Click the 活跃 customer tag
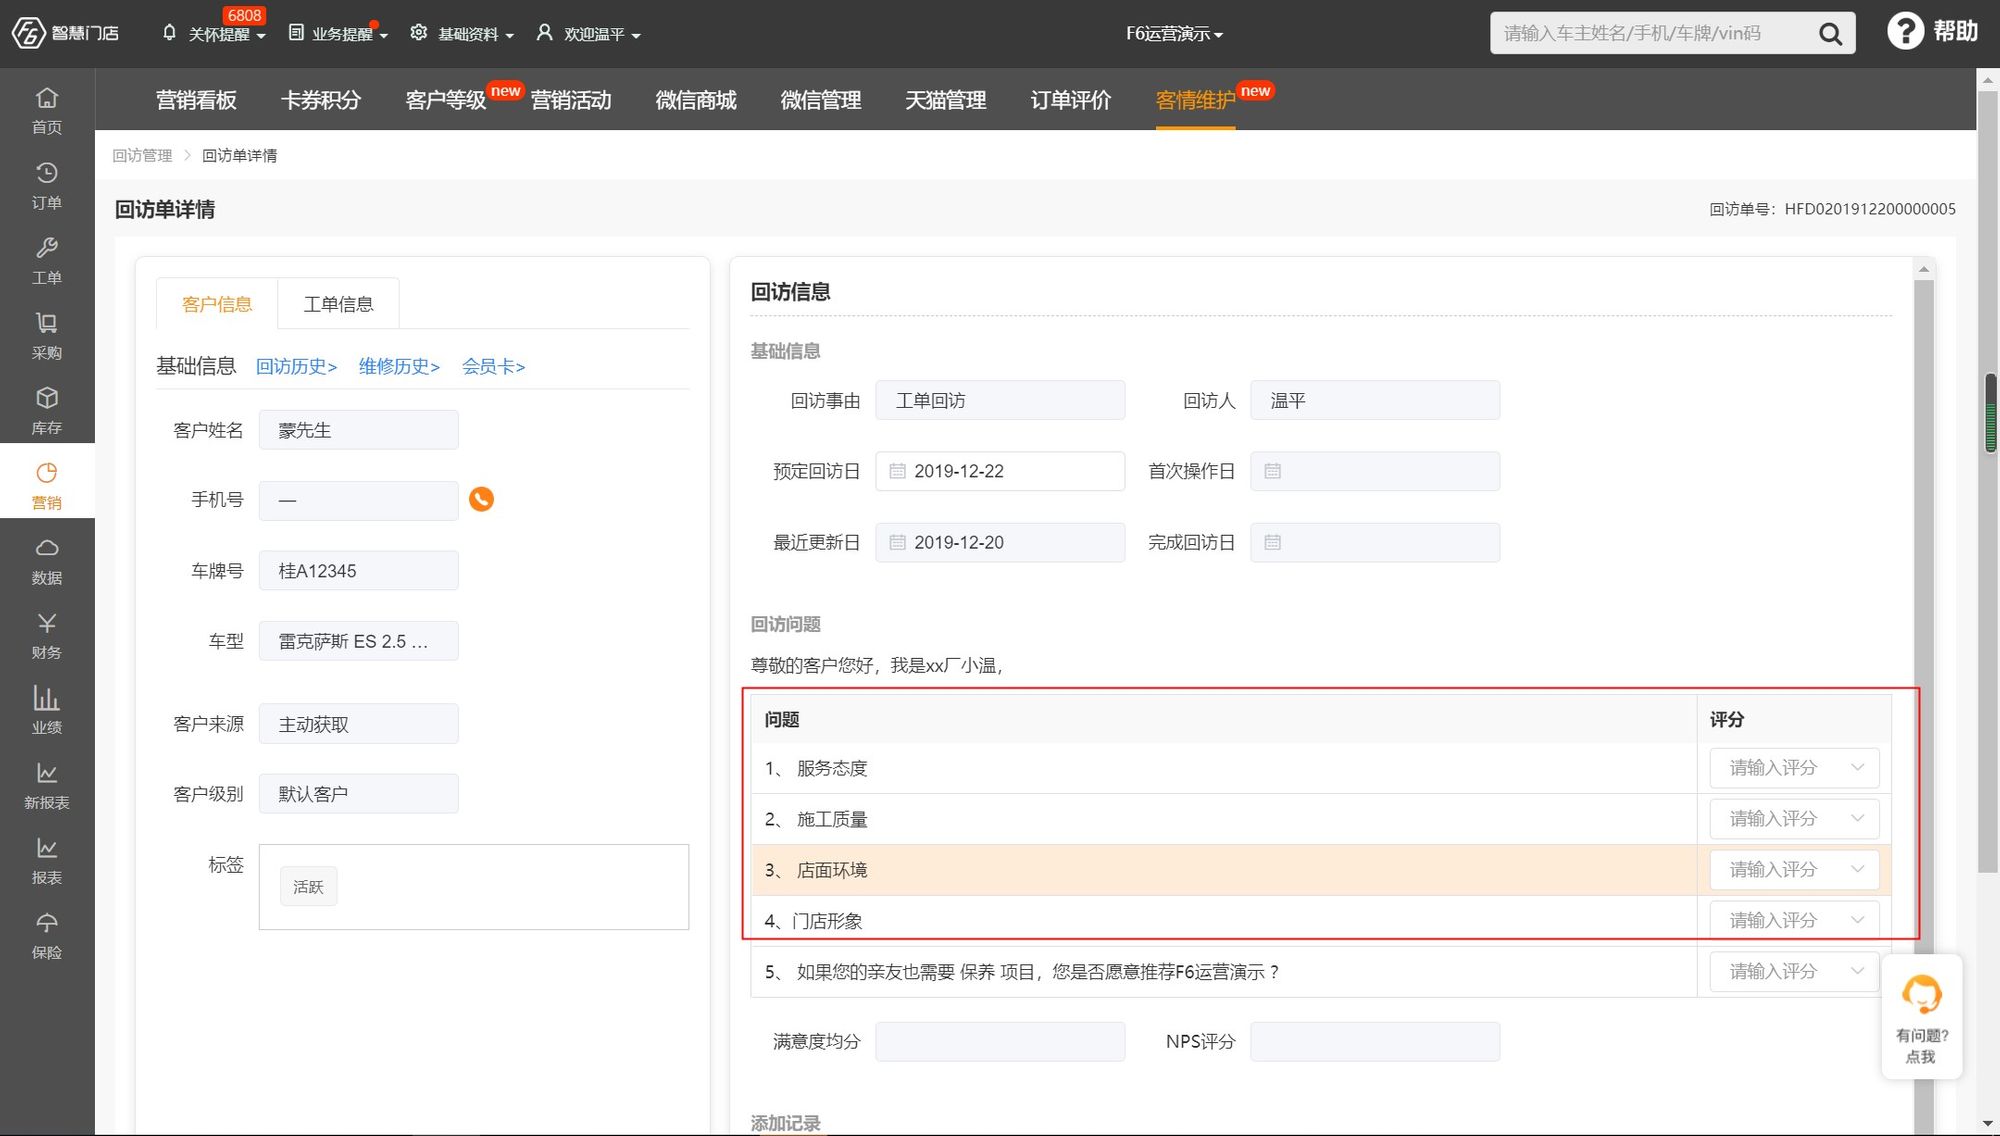Screen dimensions: 2000x1136 pos(308,887)
